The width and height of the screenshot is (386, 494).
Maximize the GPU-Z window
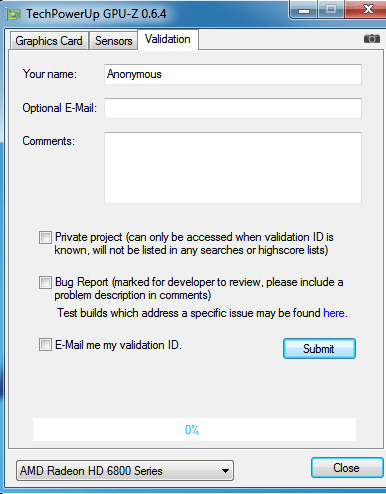pos(331,9)
